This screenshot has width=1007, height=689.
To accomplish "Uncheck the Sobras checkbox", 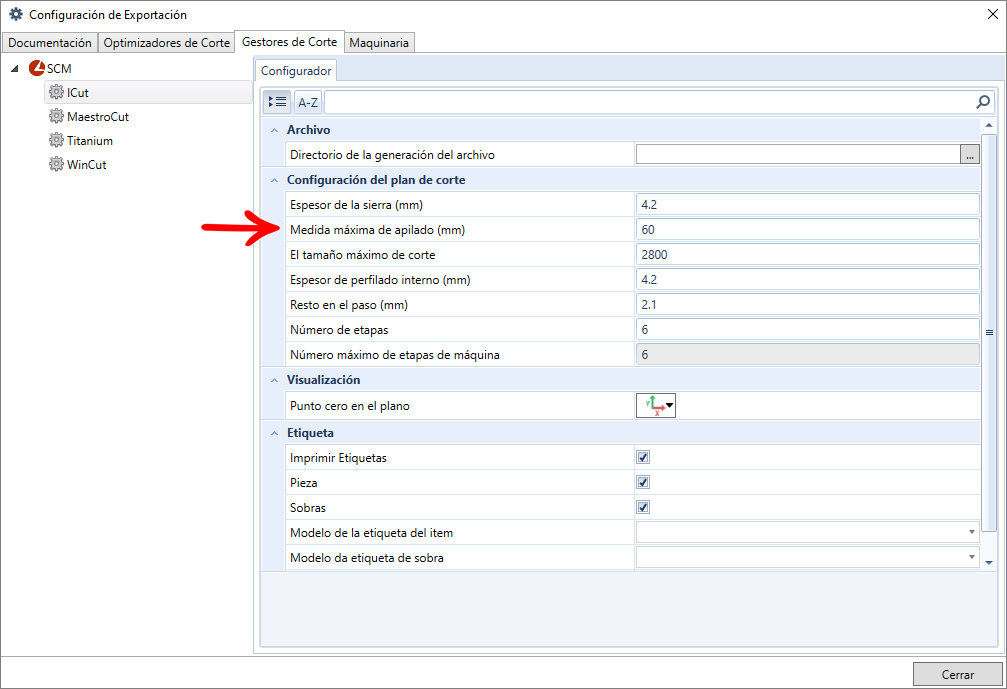I will point(643,507).
